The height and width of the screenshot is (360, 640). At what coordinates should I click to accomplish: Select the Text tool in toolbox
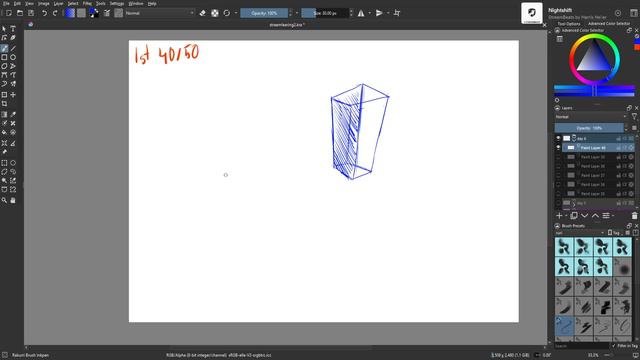coord(13,29)
